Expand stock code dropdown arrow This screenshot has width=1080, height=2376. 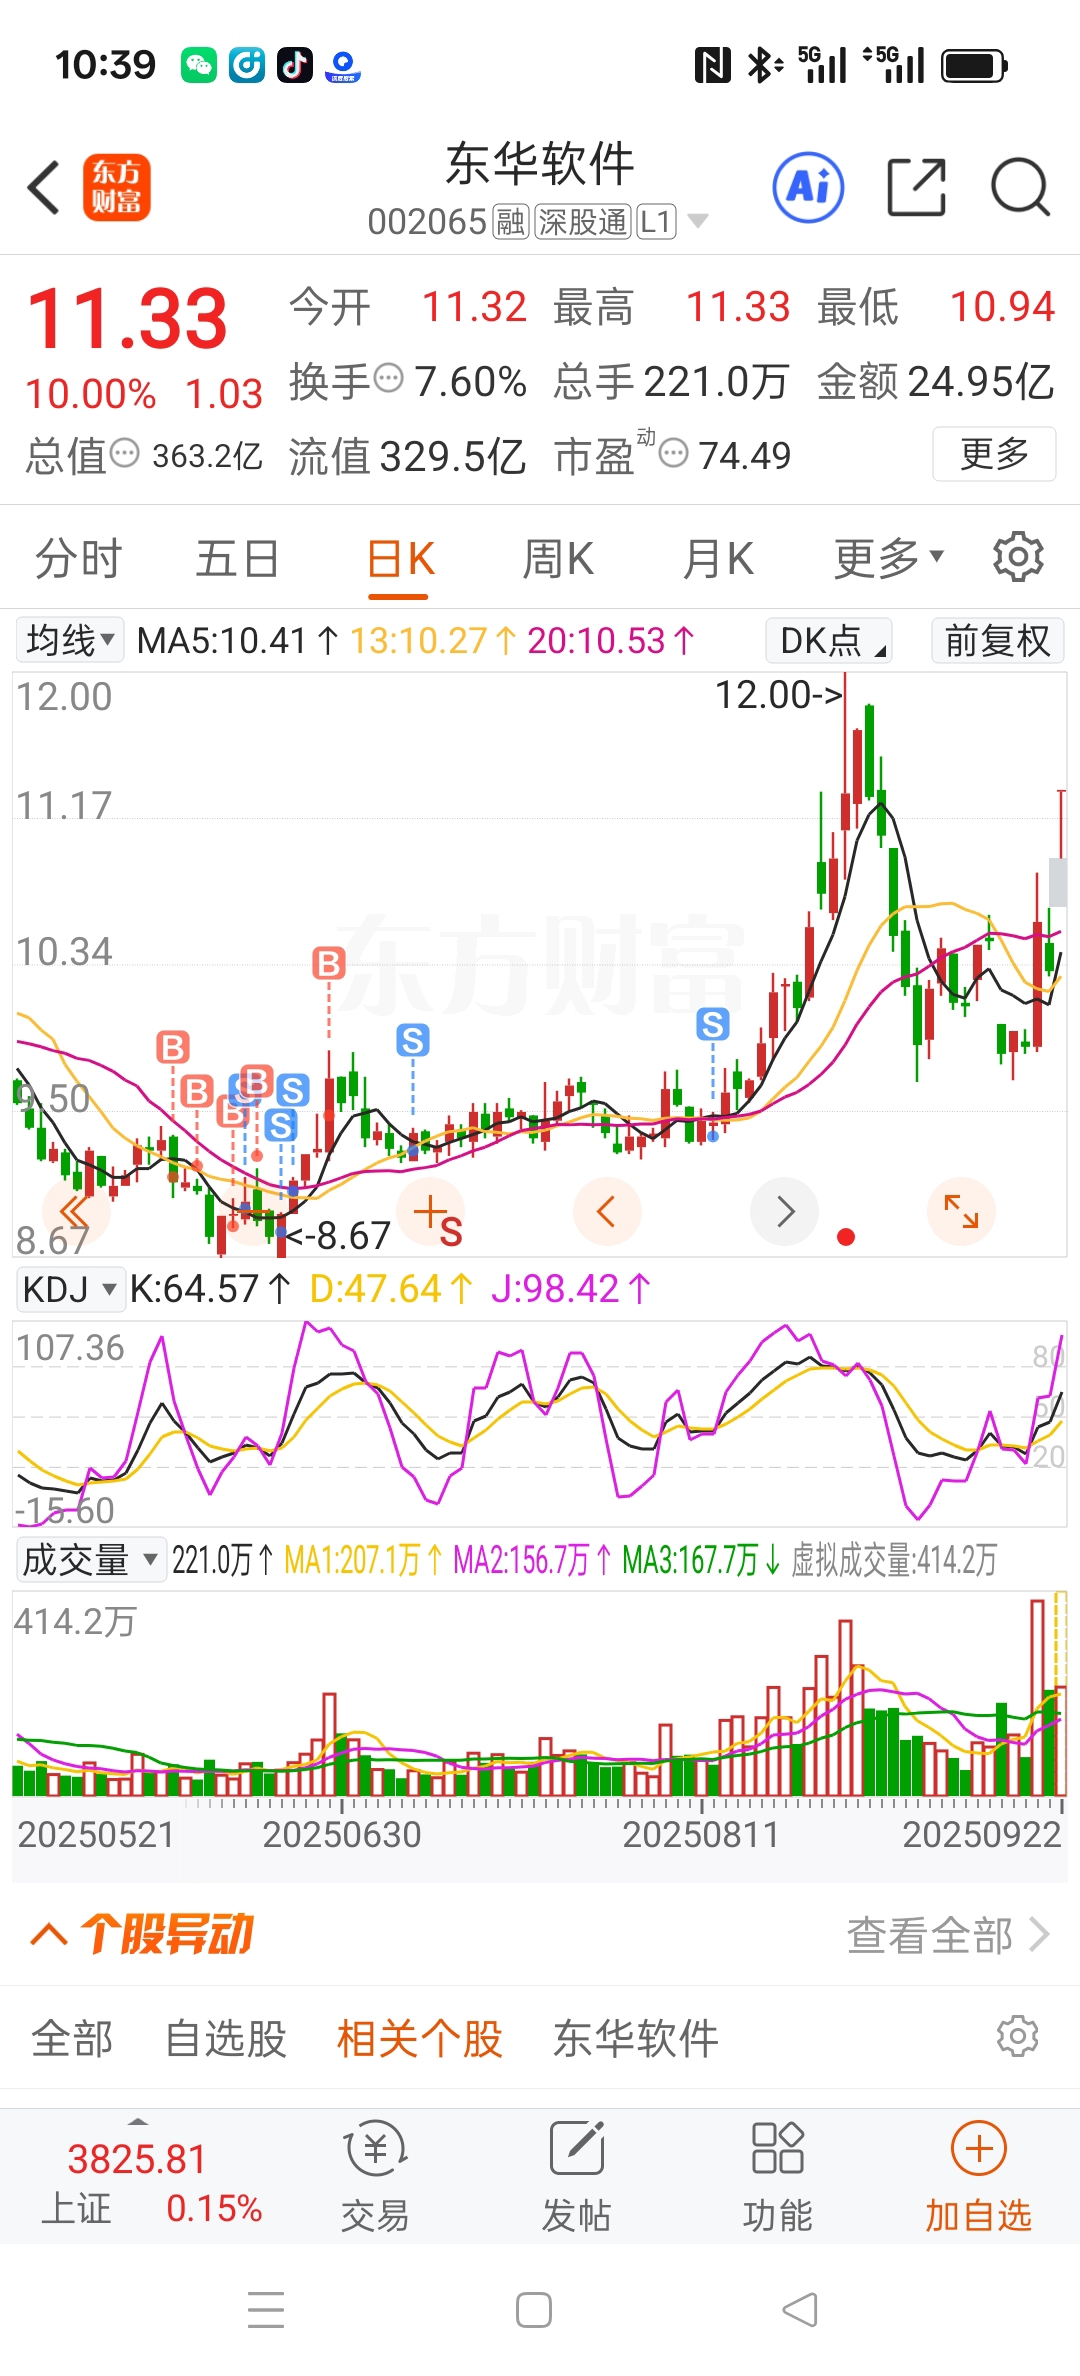(698, 221)
